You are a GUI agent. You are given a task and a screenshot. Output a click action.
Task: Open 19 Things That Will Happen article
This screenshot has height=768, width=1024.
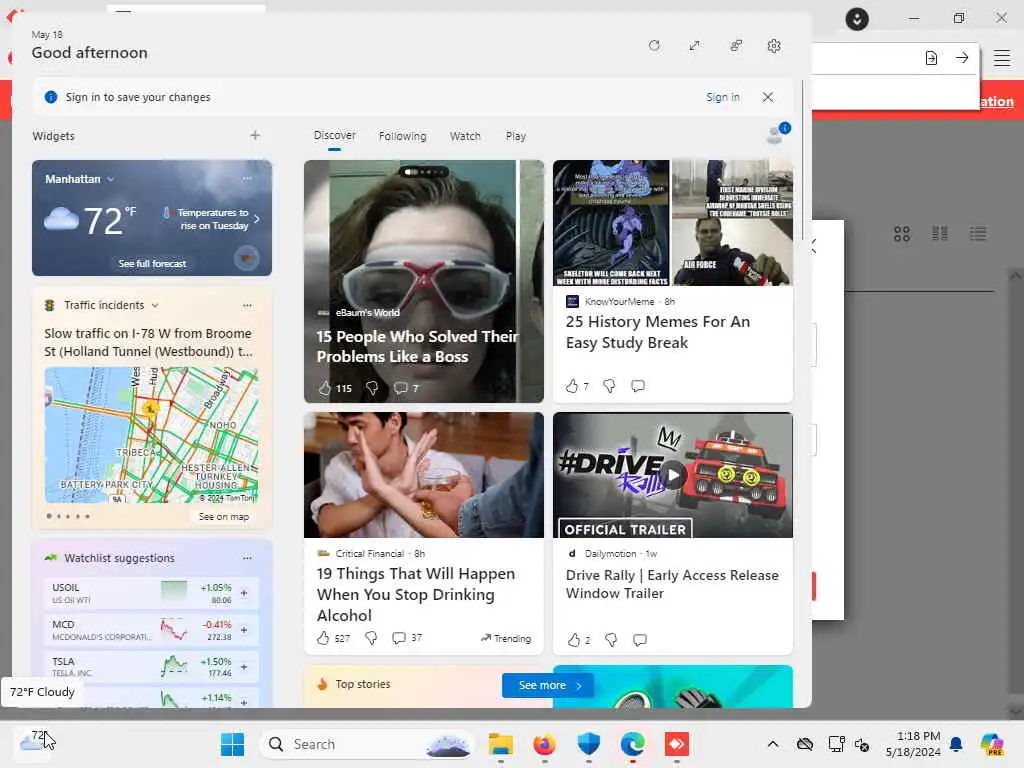pos(416,594)
